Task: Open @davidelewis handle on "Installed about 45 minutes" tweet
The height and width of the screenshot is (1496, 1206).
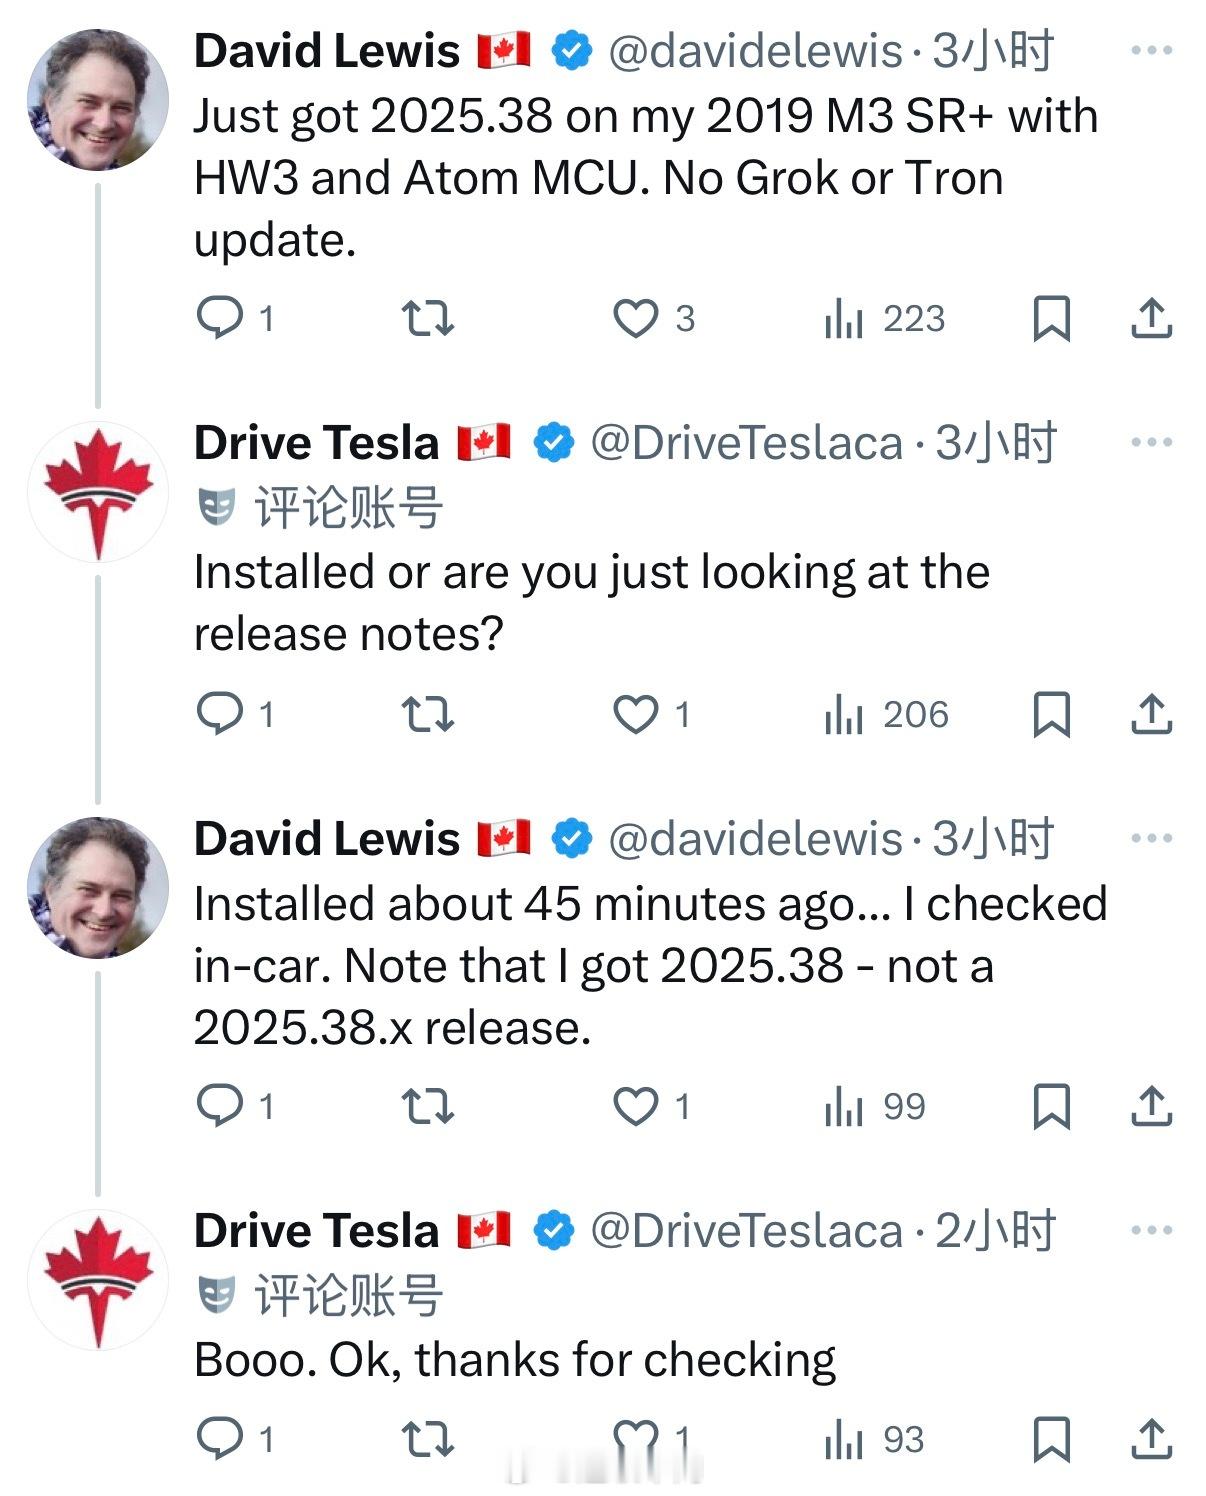Action: 755,838
